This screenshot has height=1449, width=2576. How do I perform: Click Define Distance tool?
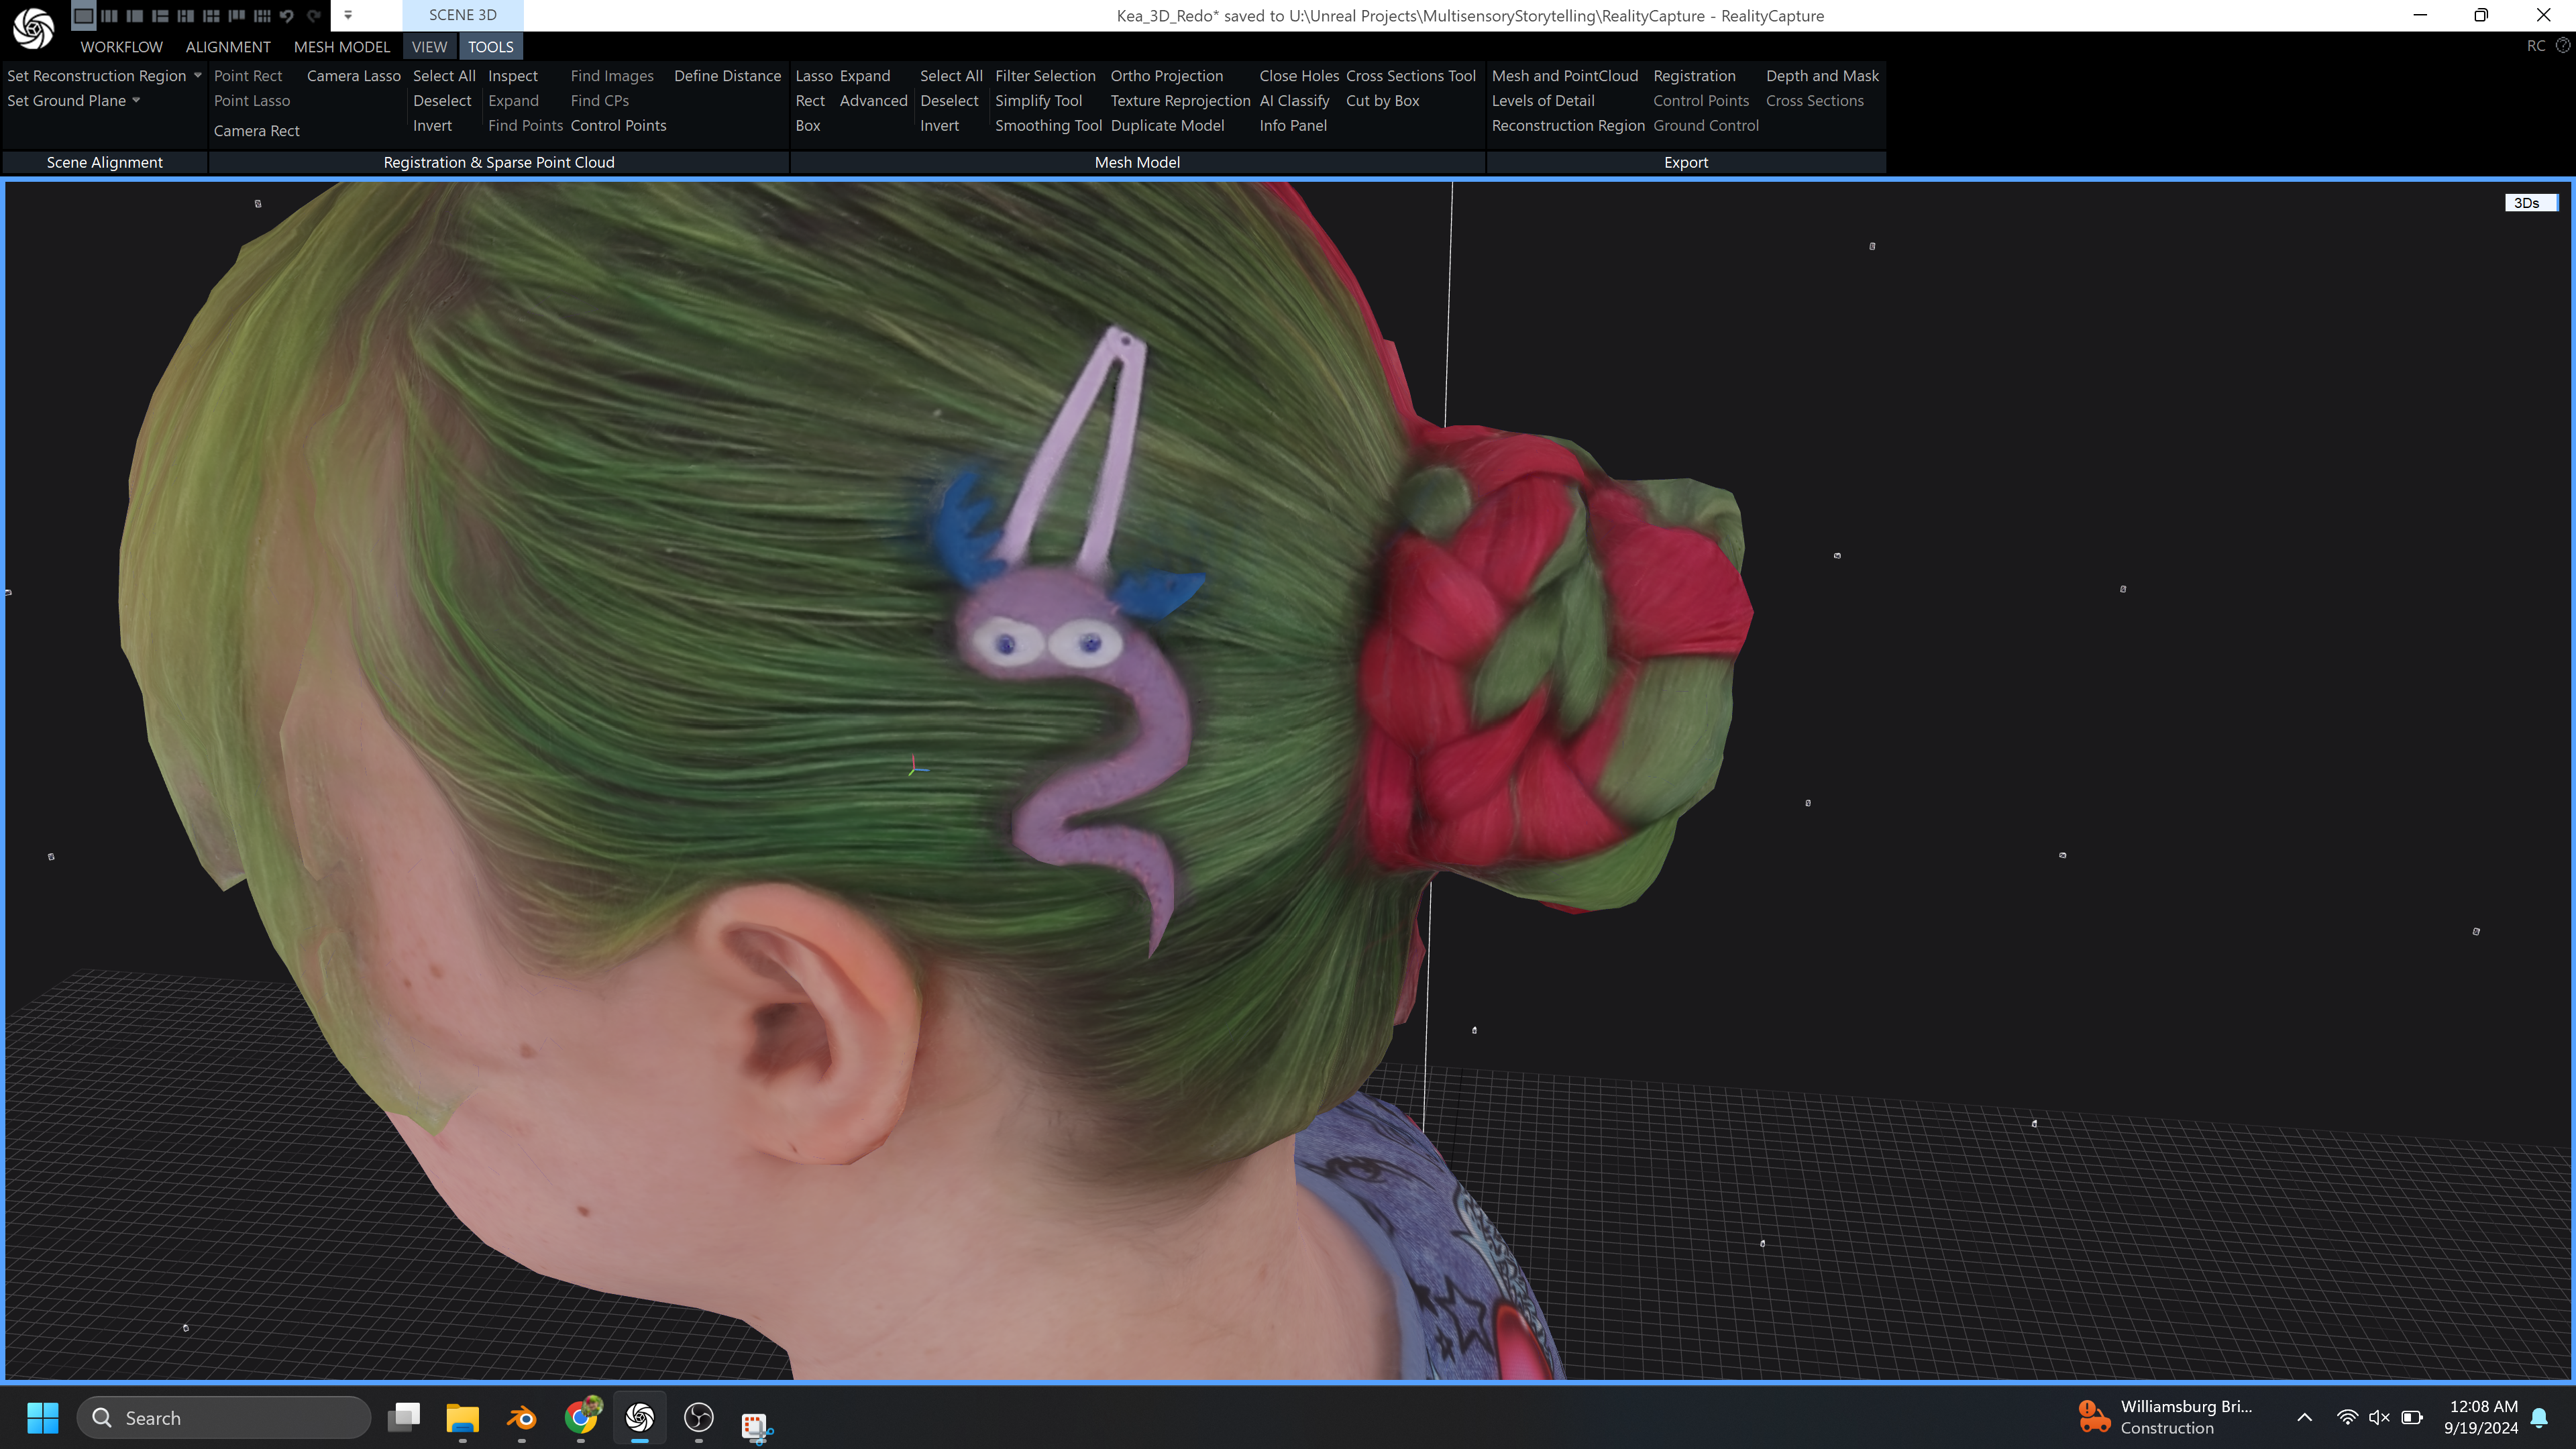click(728, 76)
